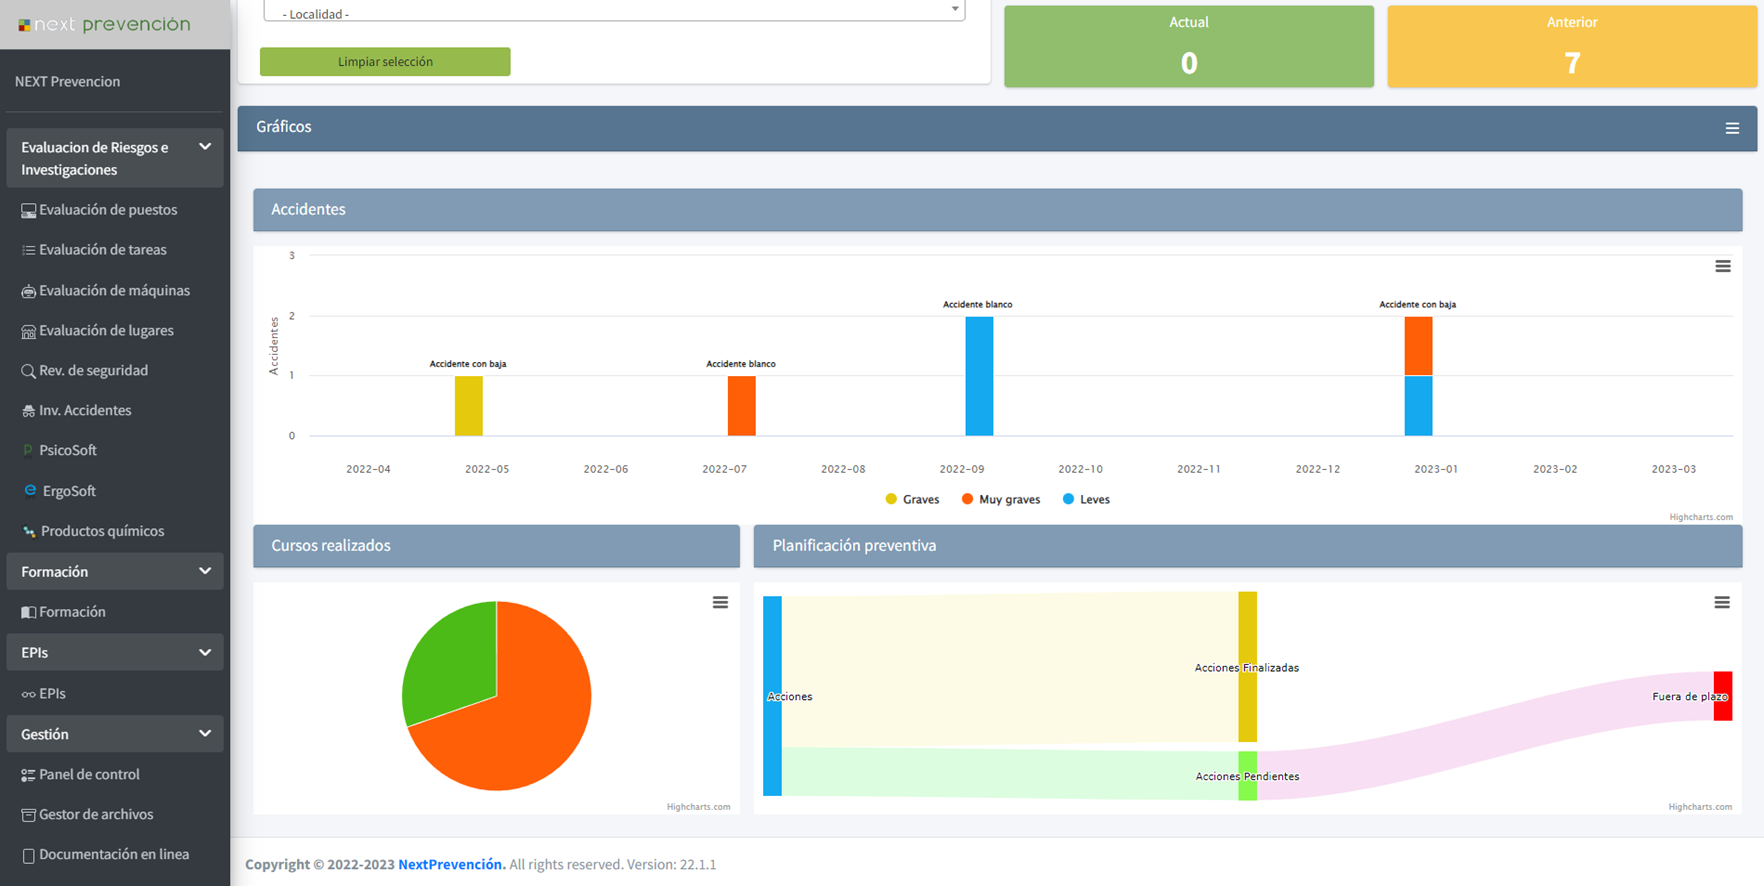Open Evaluación de máquinas entry
The width and height of the screenshot is (1764, 886).
(105, 291)
